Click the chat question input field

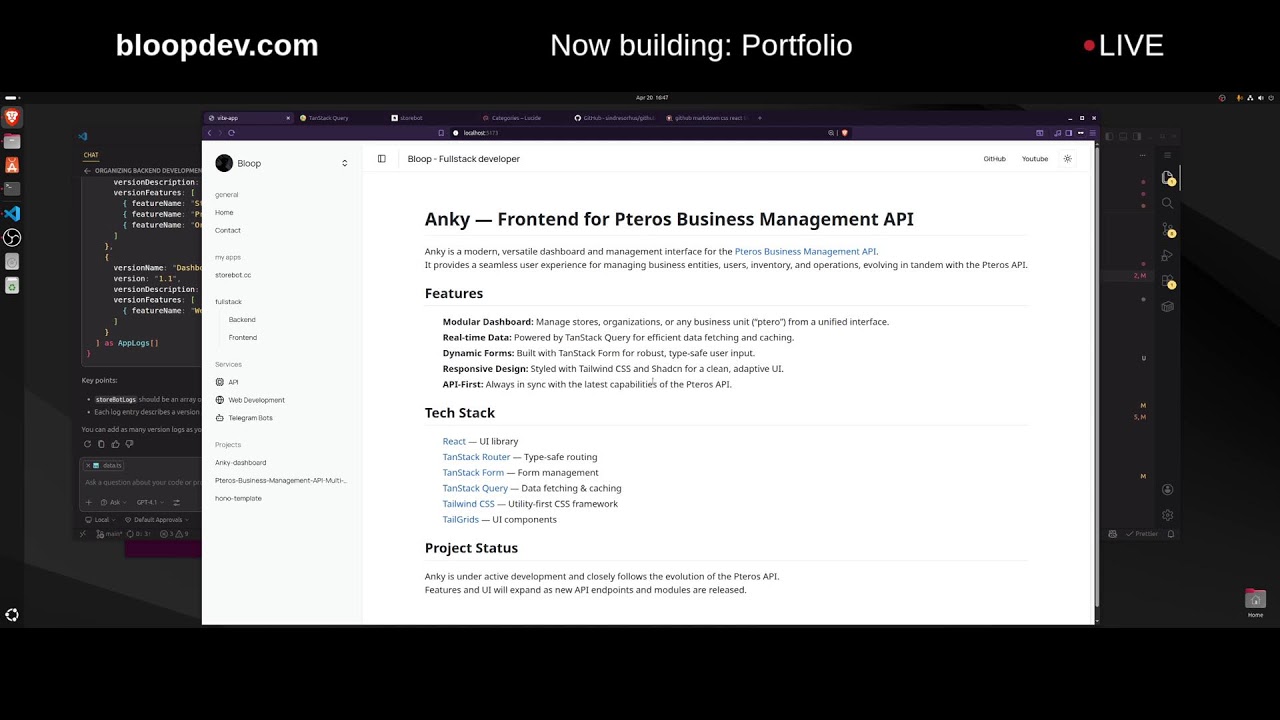140,482
